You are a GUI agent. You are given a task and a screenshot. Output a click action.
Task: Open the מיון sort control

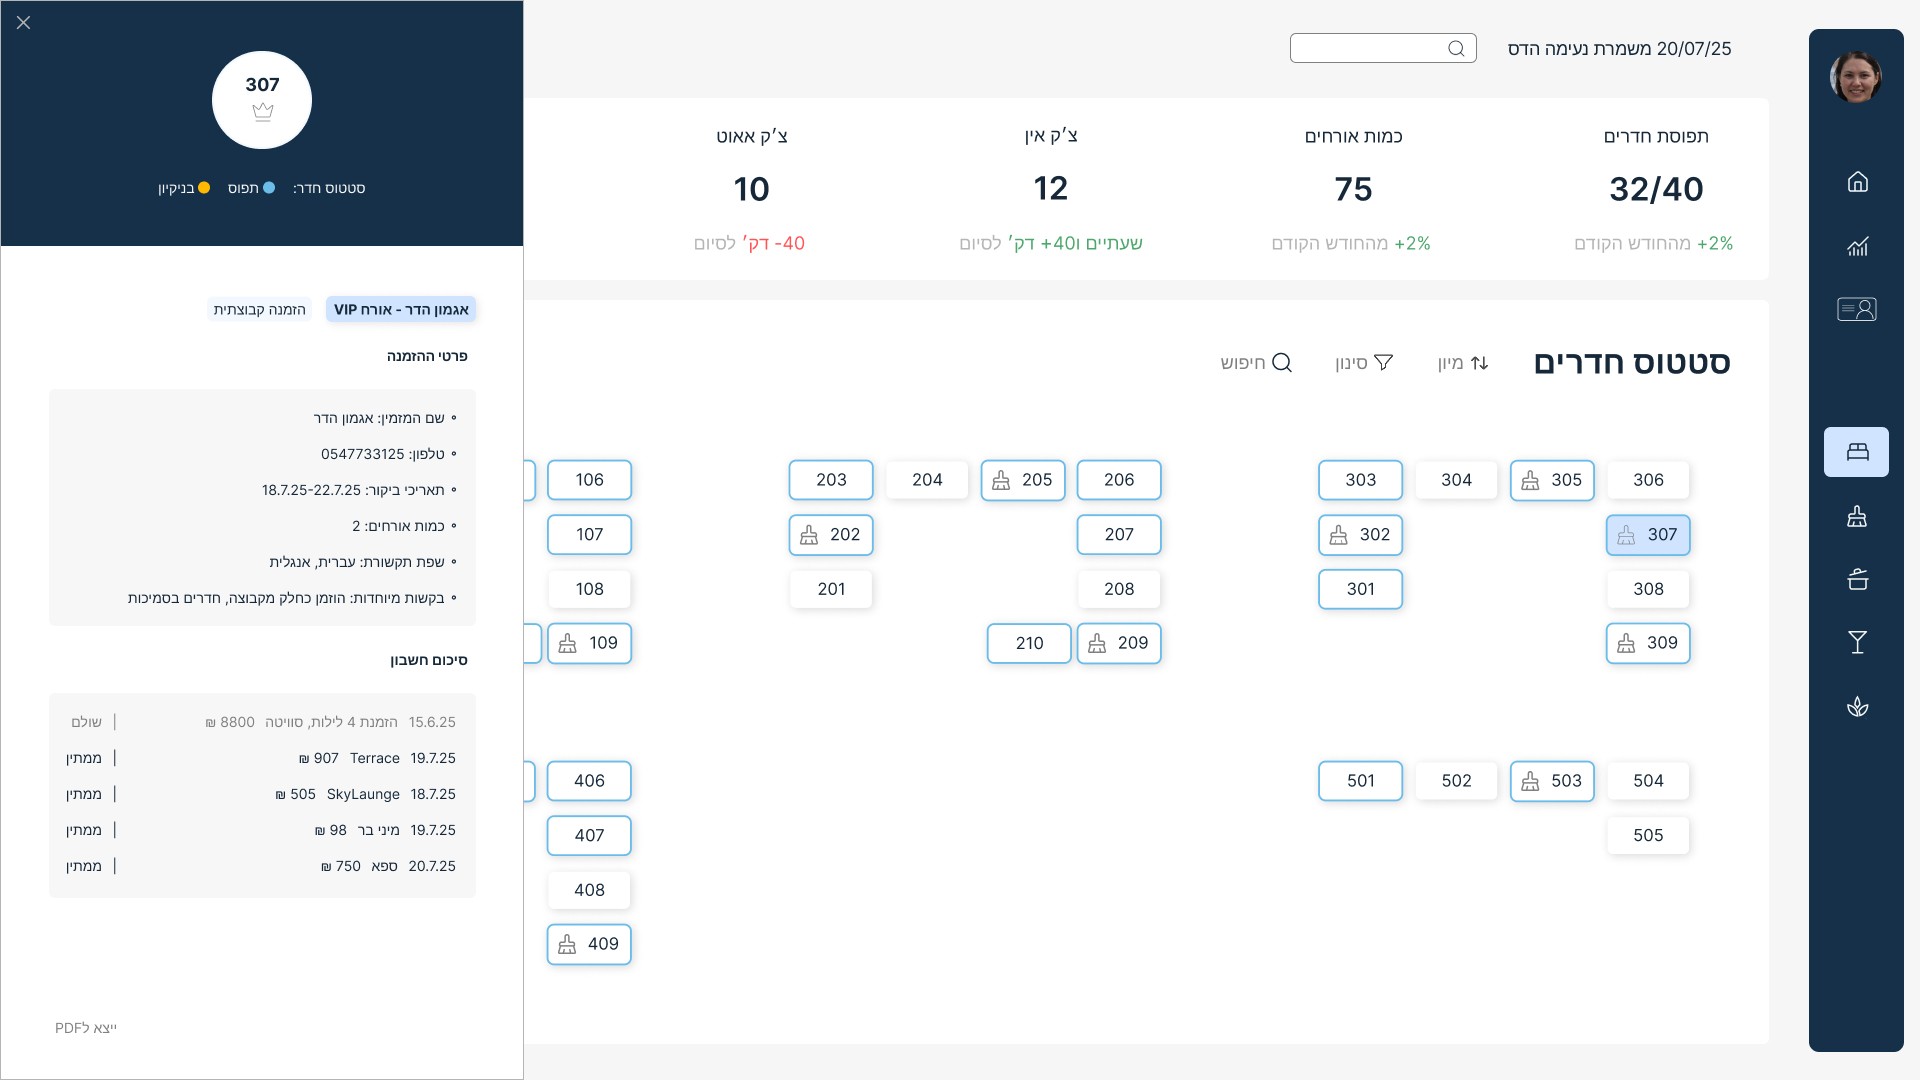pos(1463,363)
